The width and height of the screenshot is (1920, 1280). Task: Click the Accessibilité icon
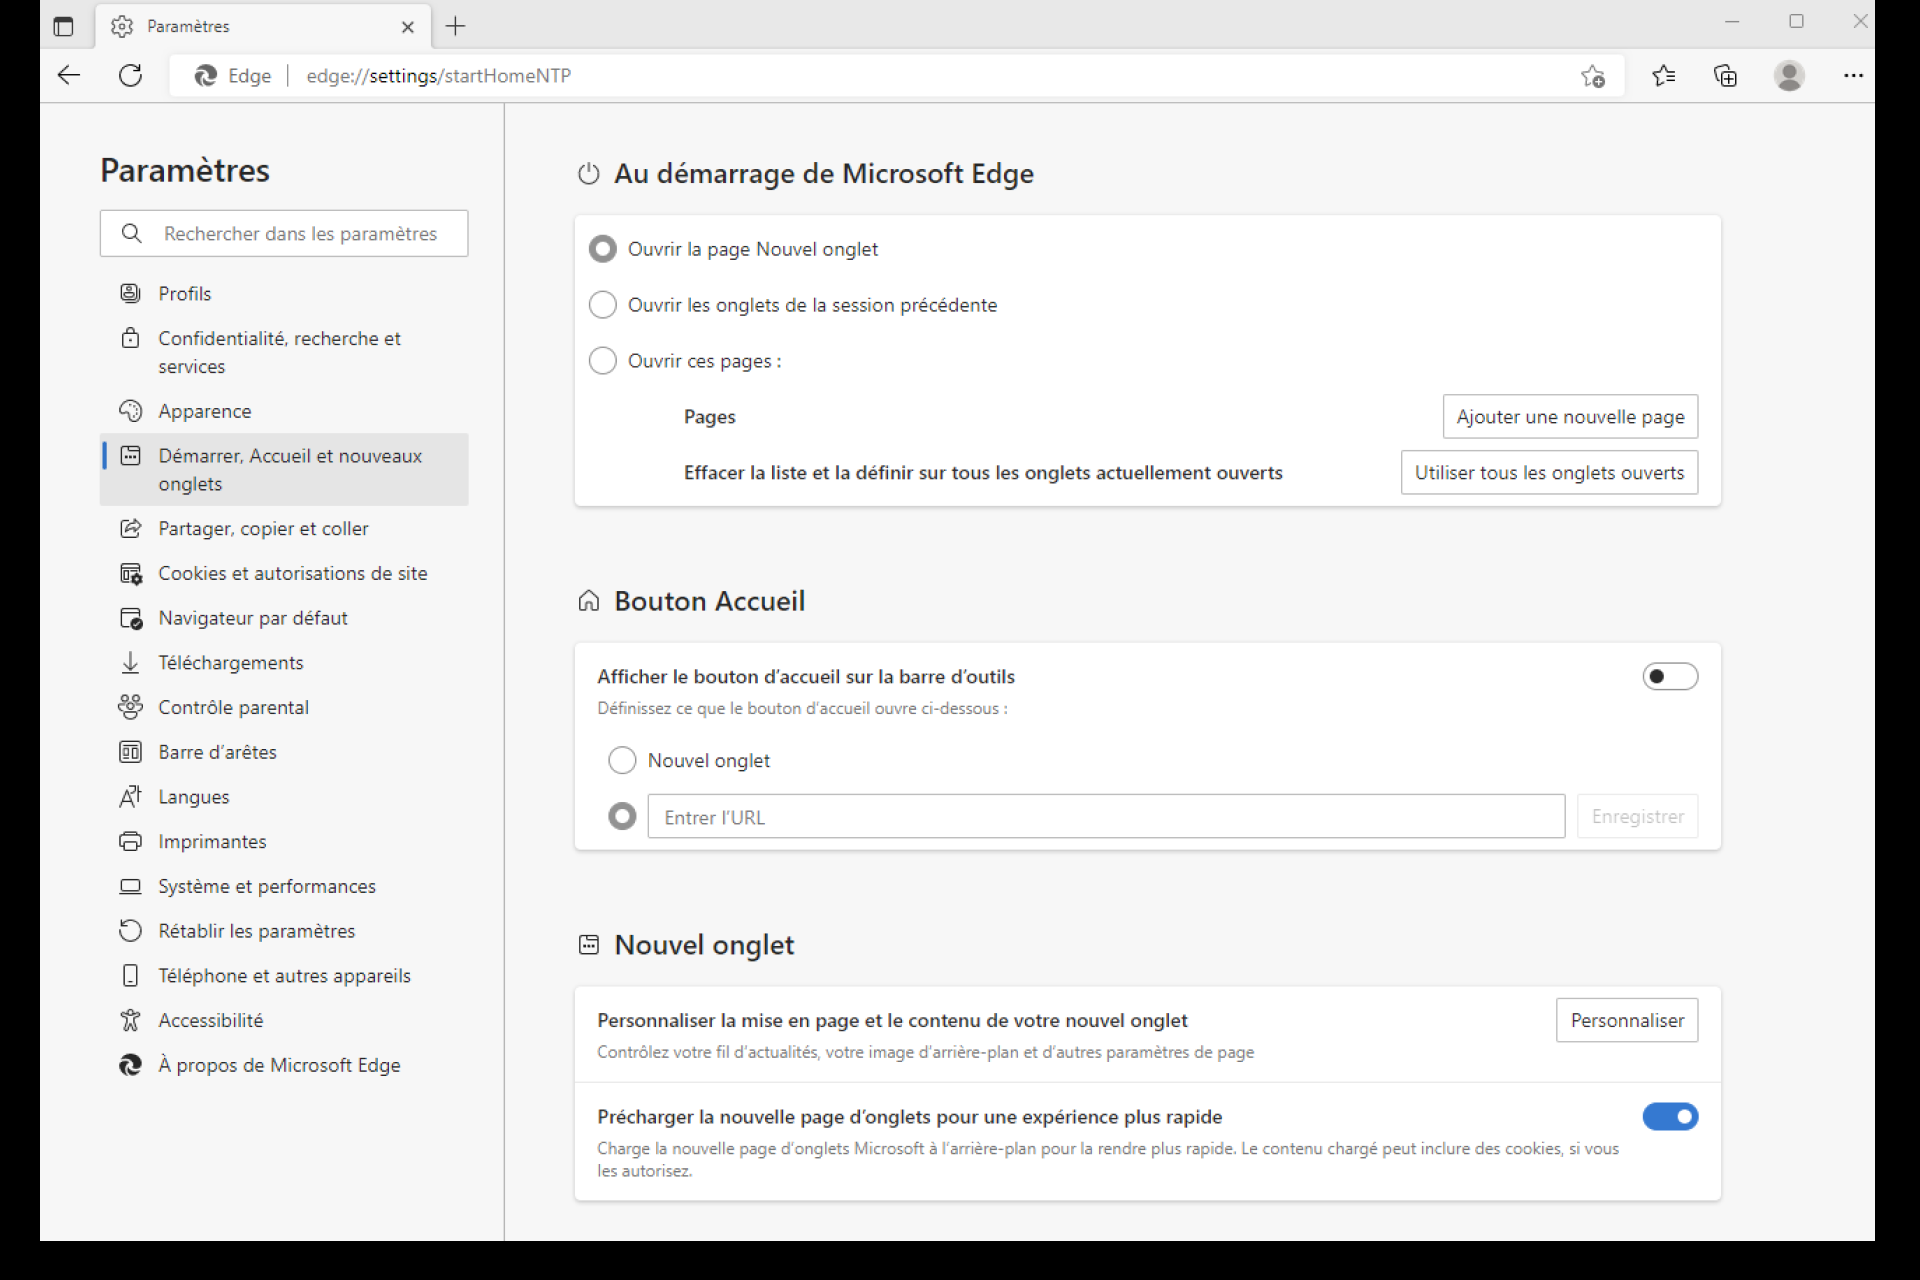click(x=130, y=1020)
